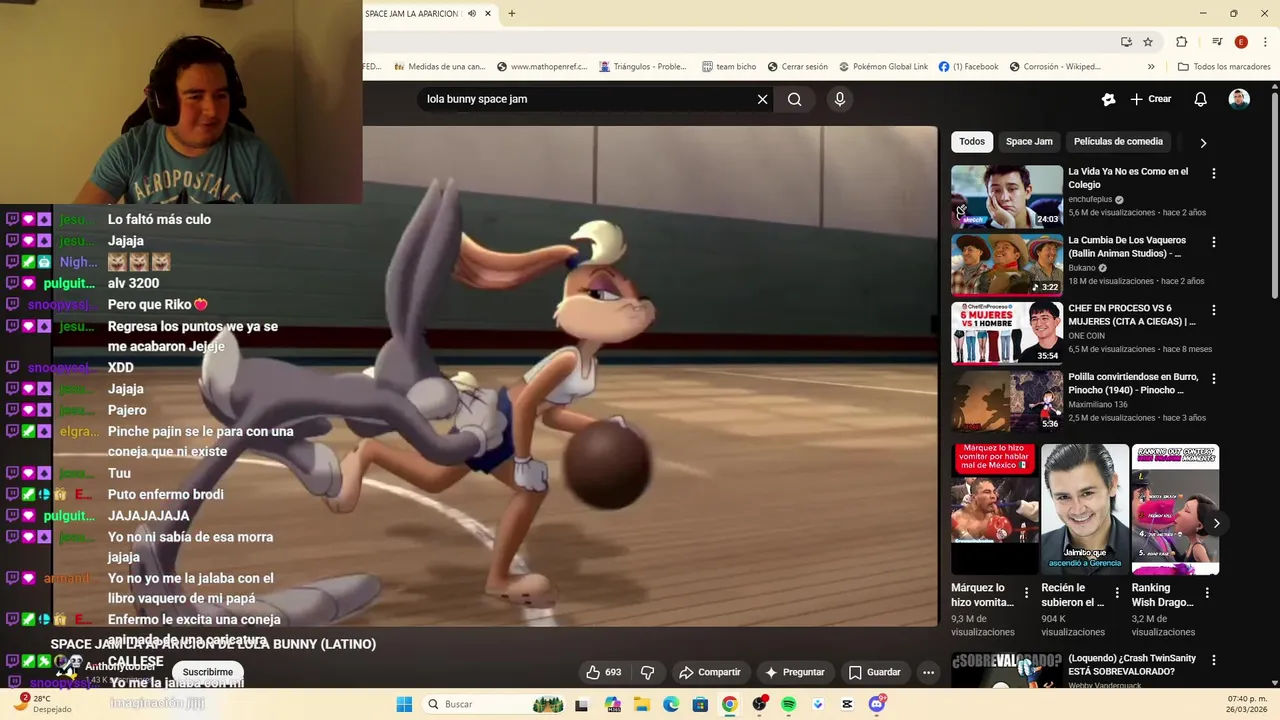Click the Compartir share button

click(710, 672)
